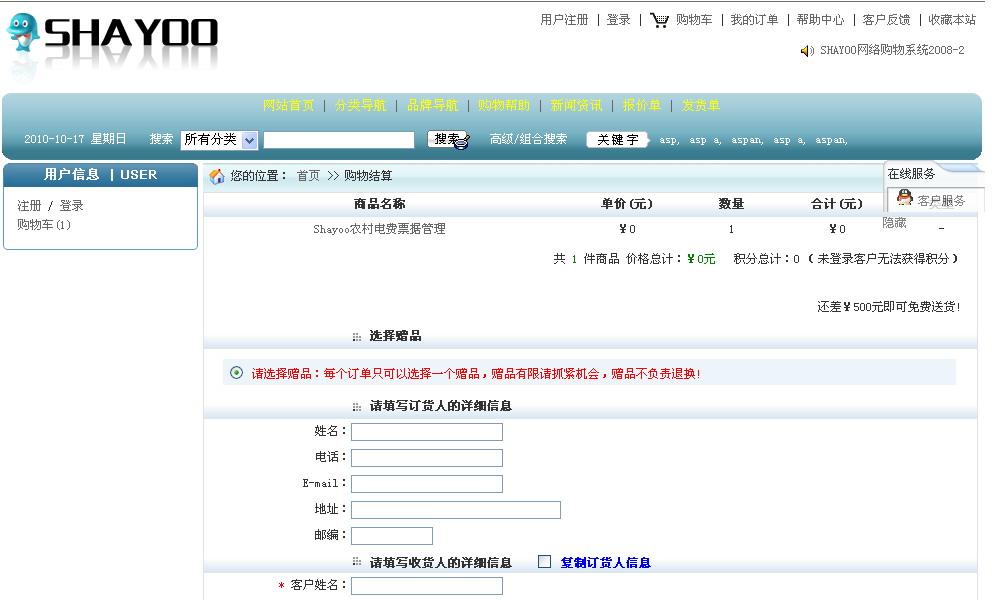This screenshot has height=600, width=995.
Task: Click the speaker announcement icon
Action: (807, 51)
